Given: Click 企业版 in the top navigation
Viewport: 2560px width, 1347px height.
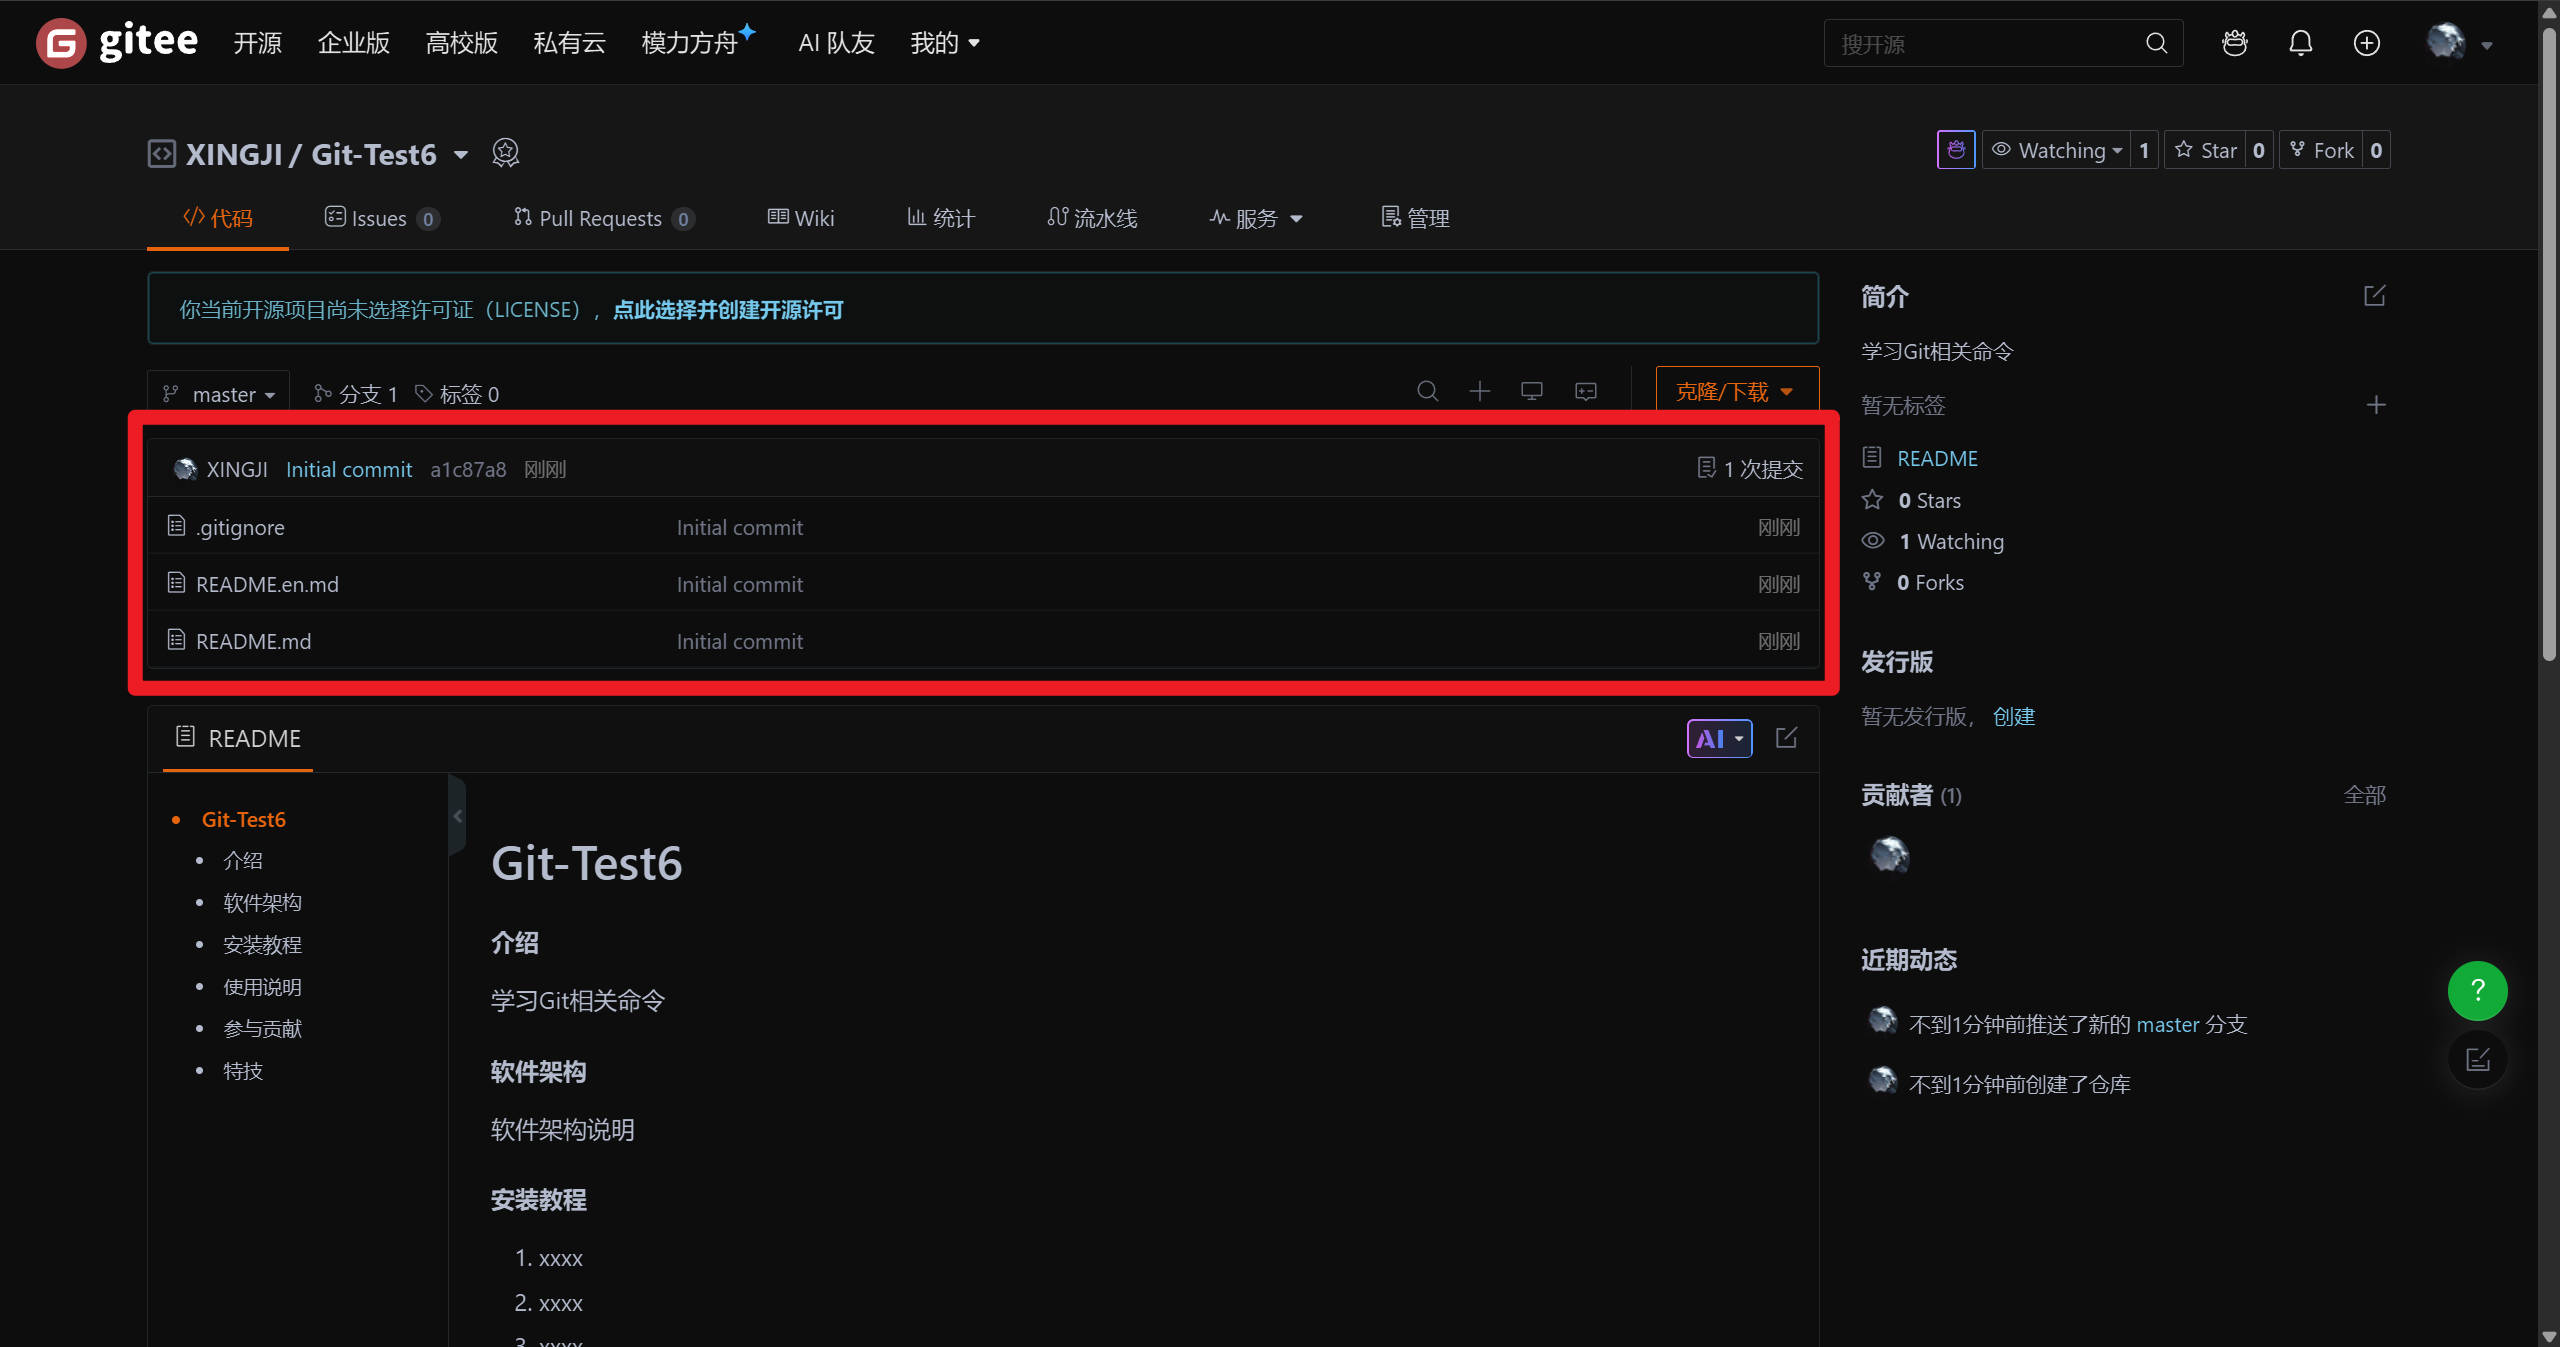Looking at the screenshot, I should pyautogui.click(x=354, y=43).
